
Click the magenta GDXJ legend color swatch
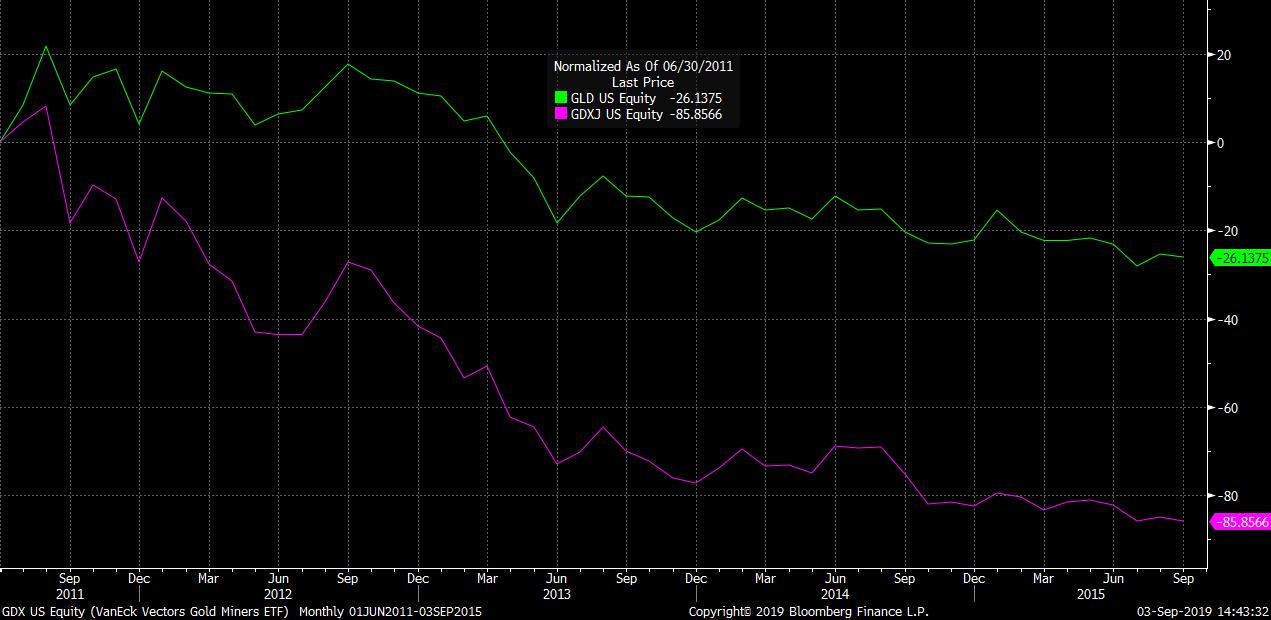pos(561,114)
